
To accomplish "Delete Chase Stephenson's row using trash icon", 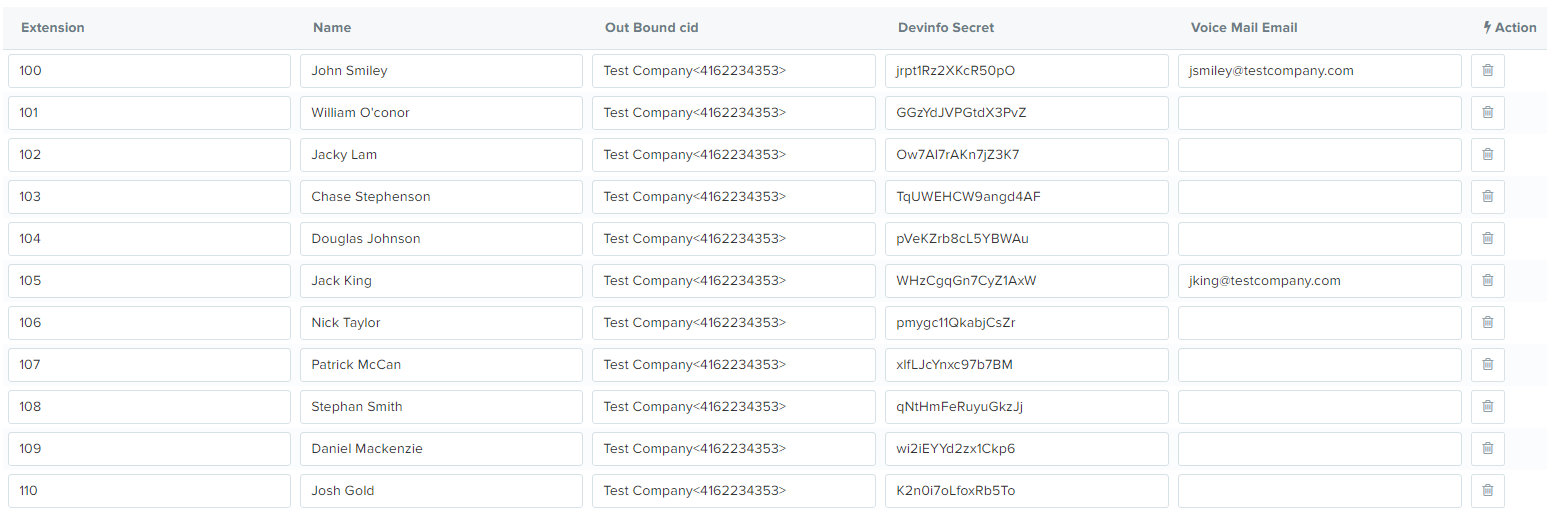I will pos(1487,197).
